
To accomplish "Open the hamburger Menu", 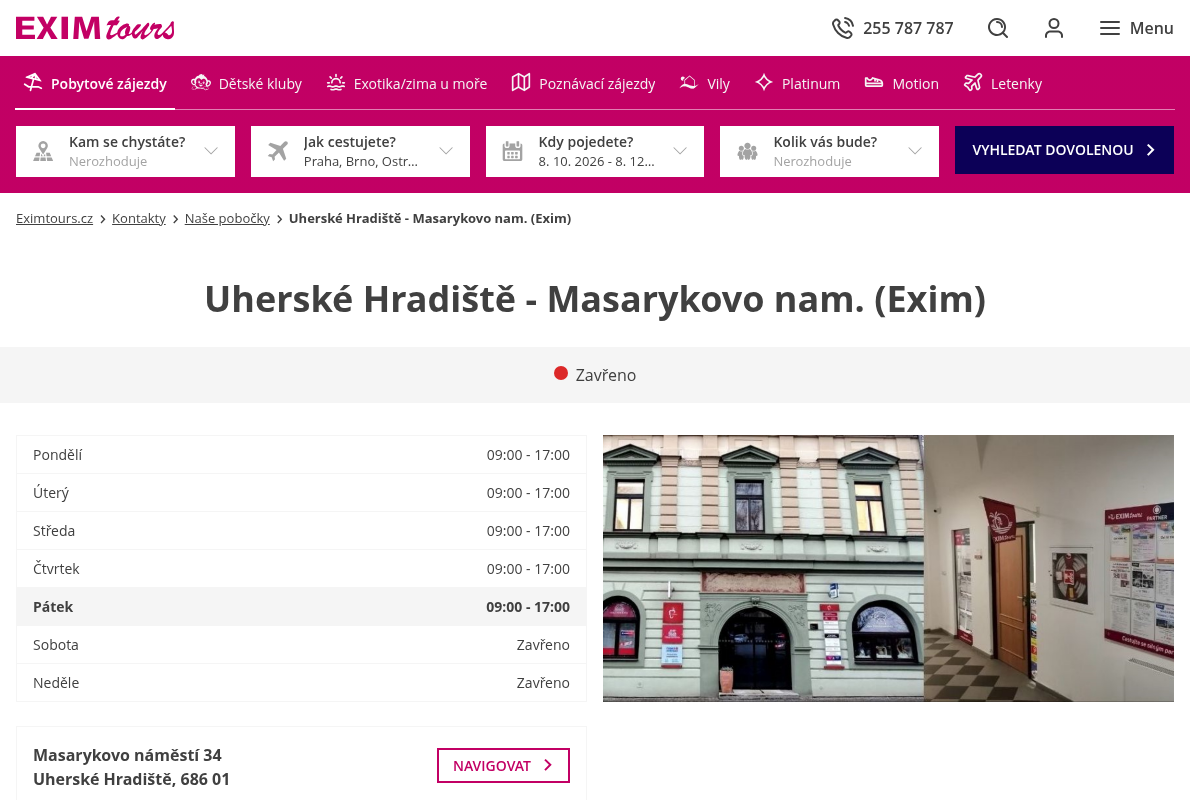I will 1136,28.
